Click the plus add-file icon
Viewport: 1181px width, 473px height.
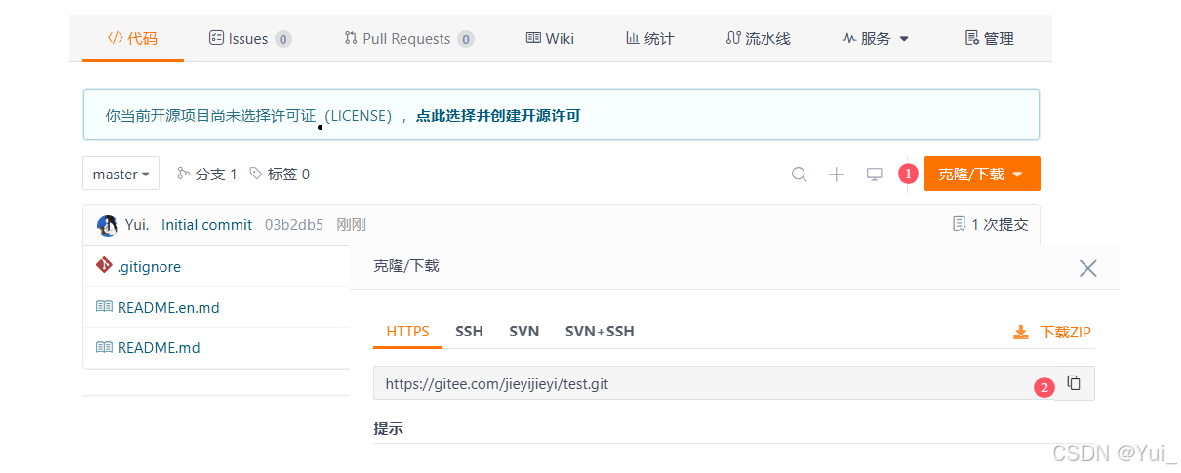coord(837,175)
